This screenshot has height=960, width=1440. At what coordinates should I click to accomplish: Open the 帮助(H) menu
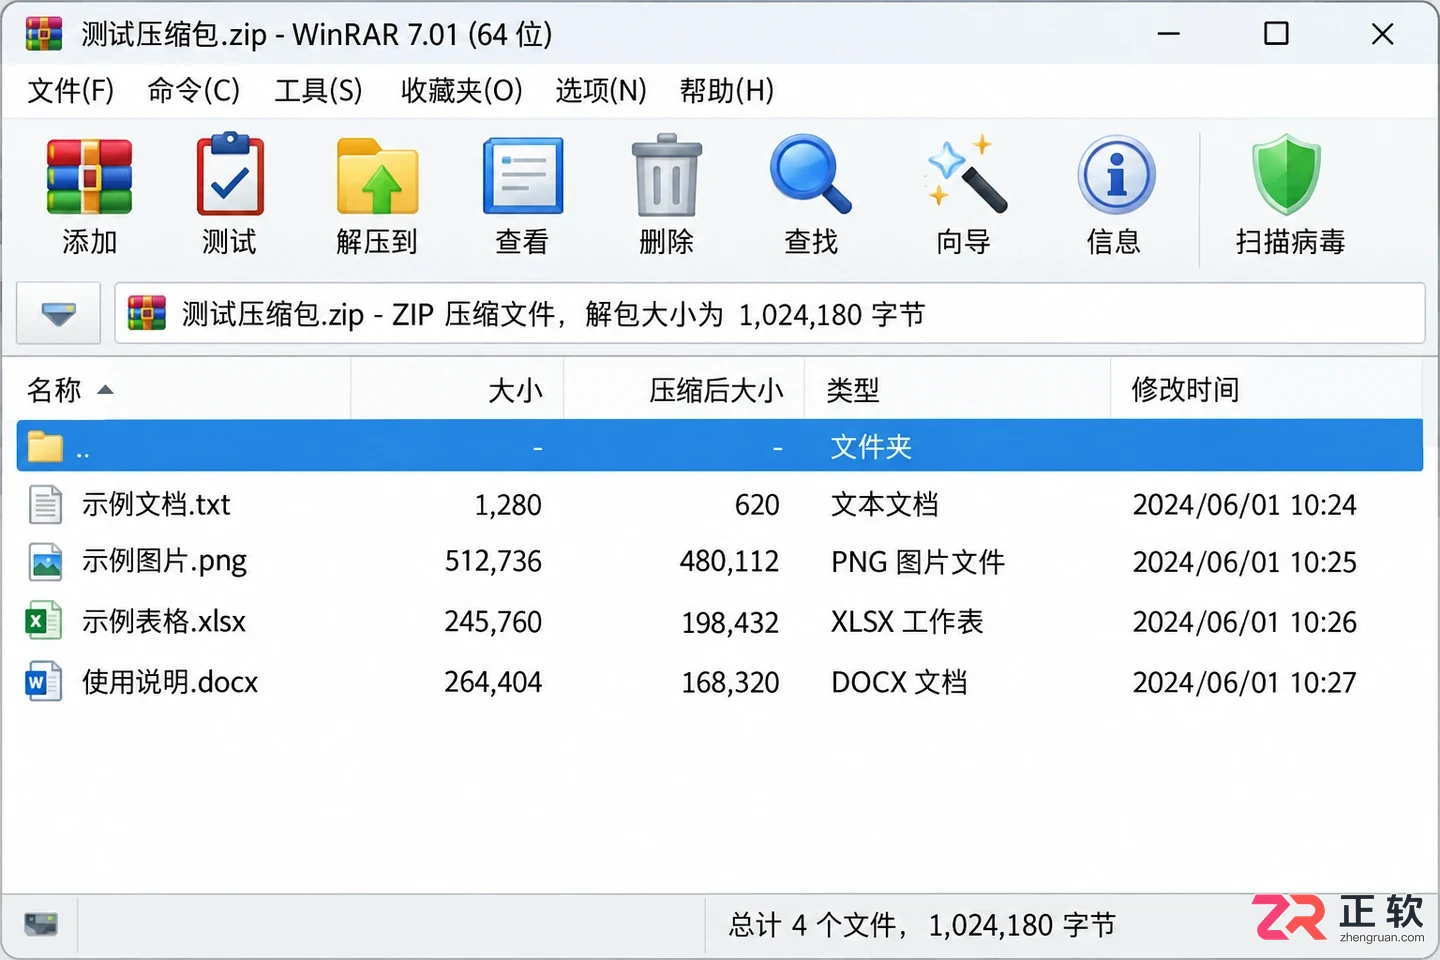727,91
